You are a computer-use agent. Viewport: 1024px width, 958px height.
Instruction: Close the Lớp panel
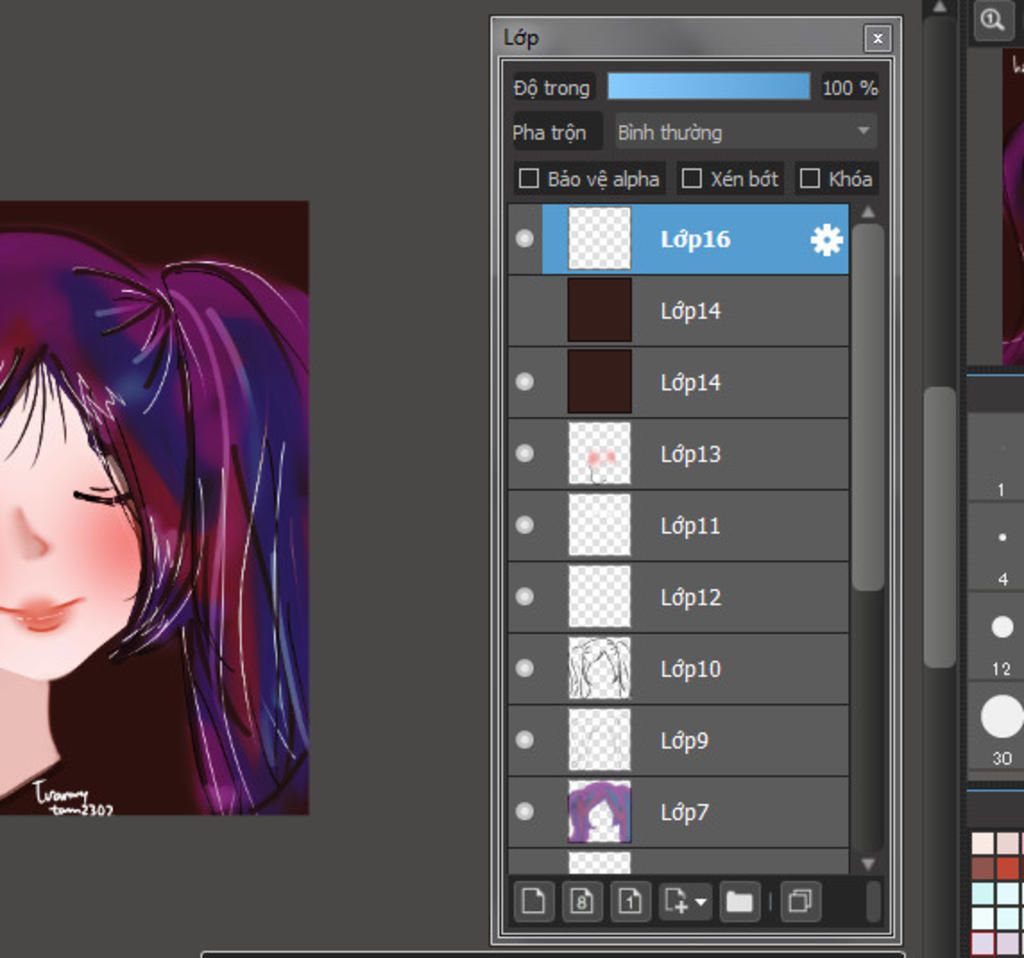click(878, 39)
